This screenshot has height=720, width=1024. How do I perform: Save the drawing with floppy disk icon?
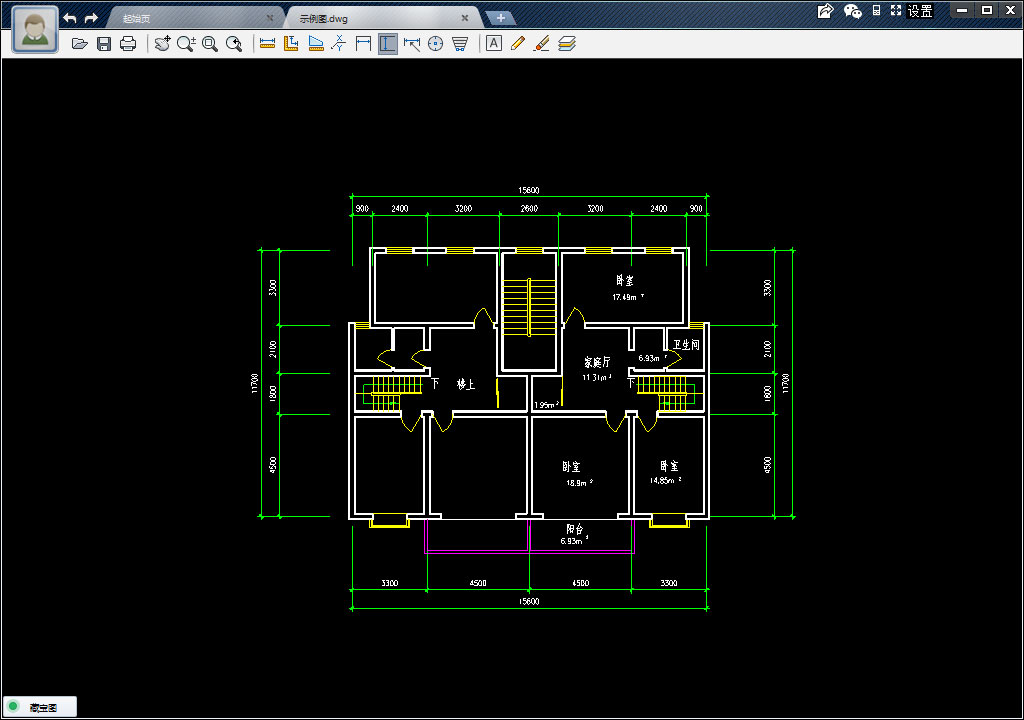(104, 44)
